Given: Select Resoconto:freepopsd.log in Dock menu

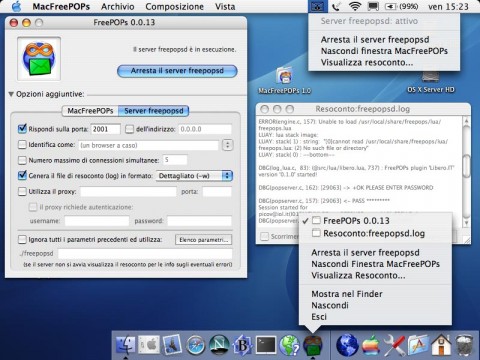Looking at the screenshot, I should coord(375,233).
